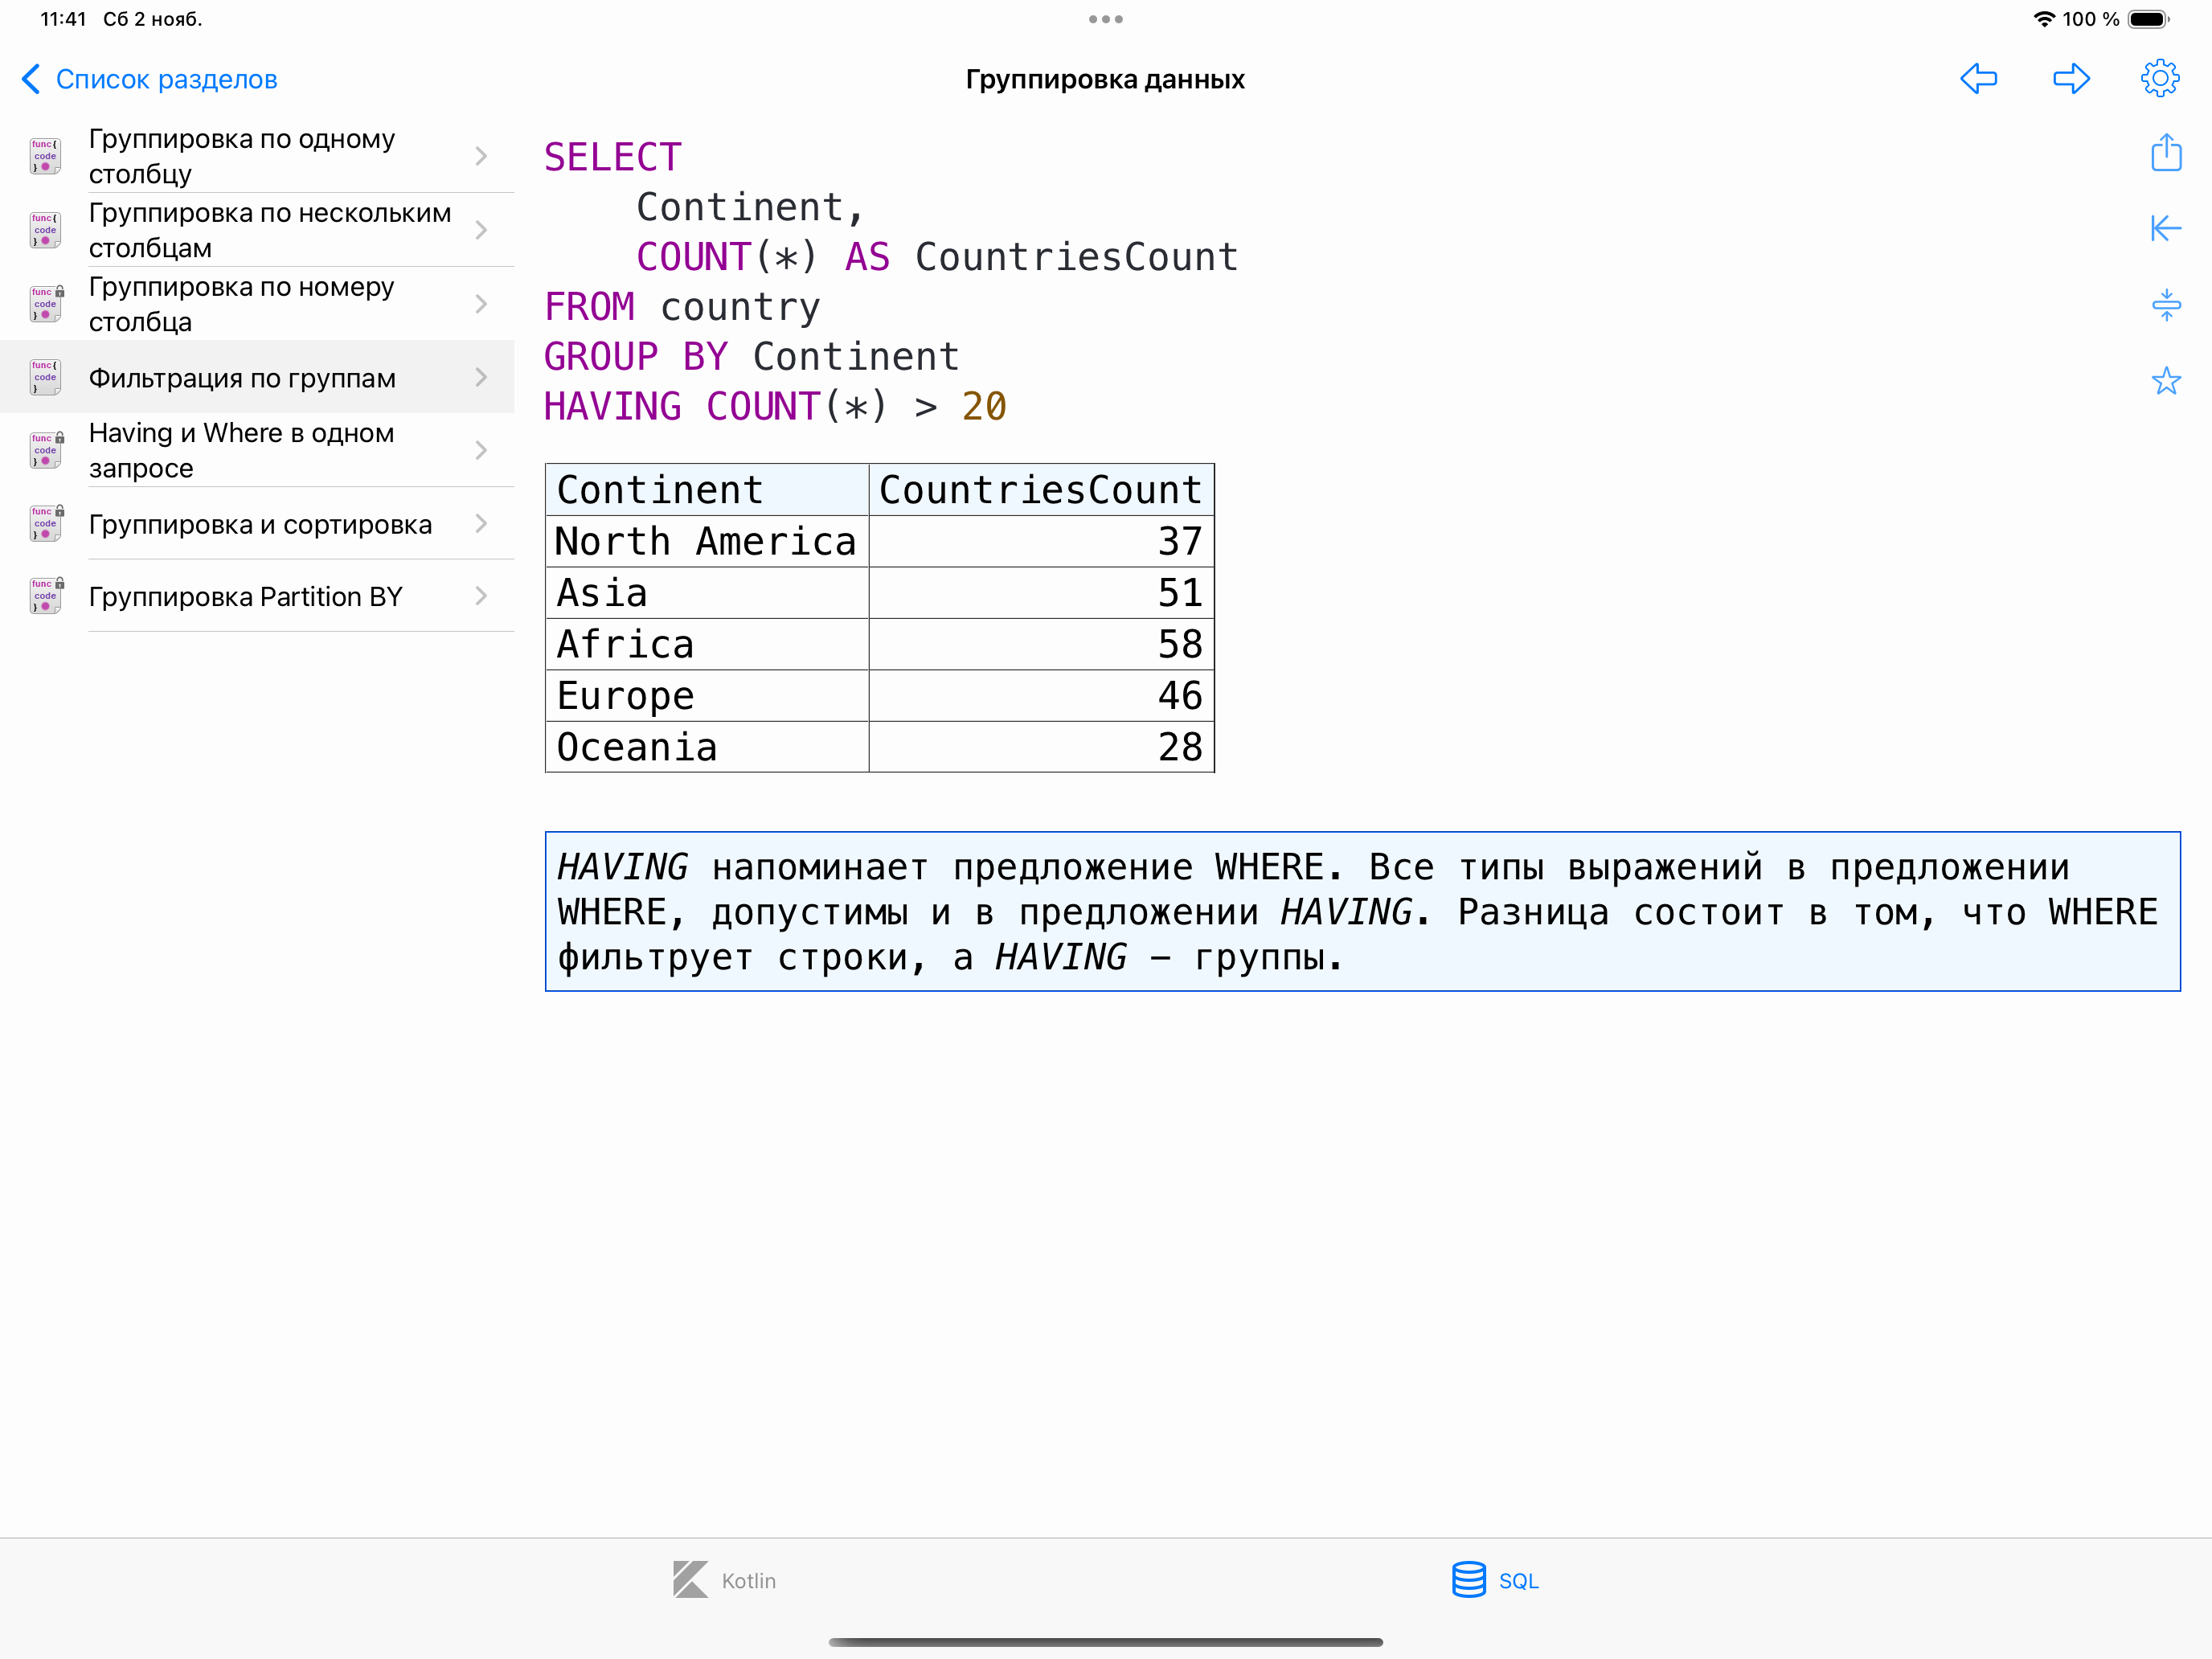Collapse sidebar with arrow-to-line icon
The height and width of the screenshot is (1659, 2212).
(2166, 228)
